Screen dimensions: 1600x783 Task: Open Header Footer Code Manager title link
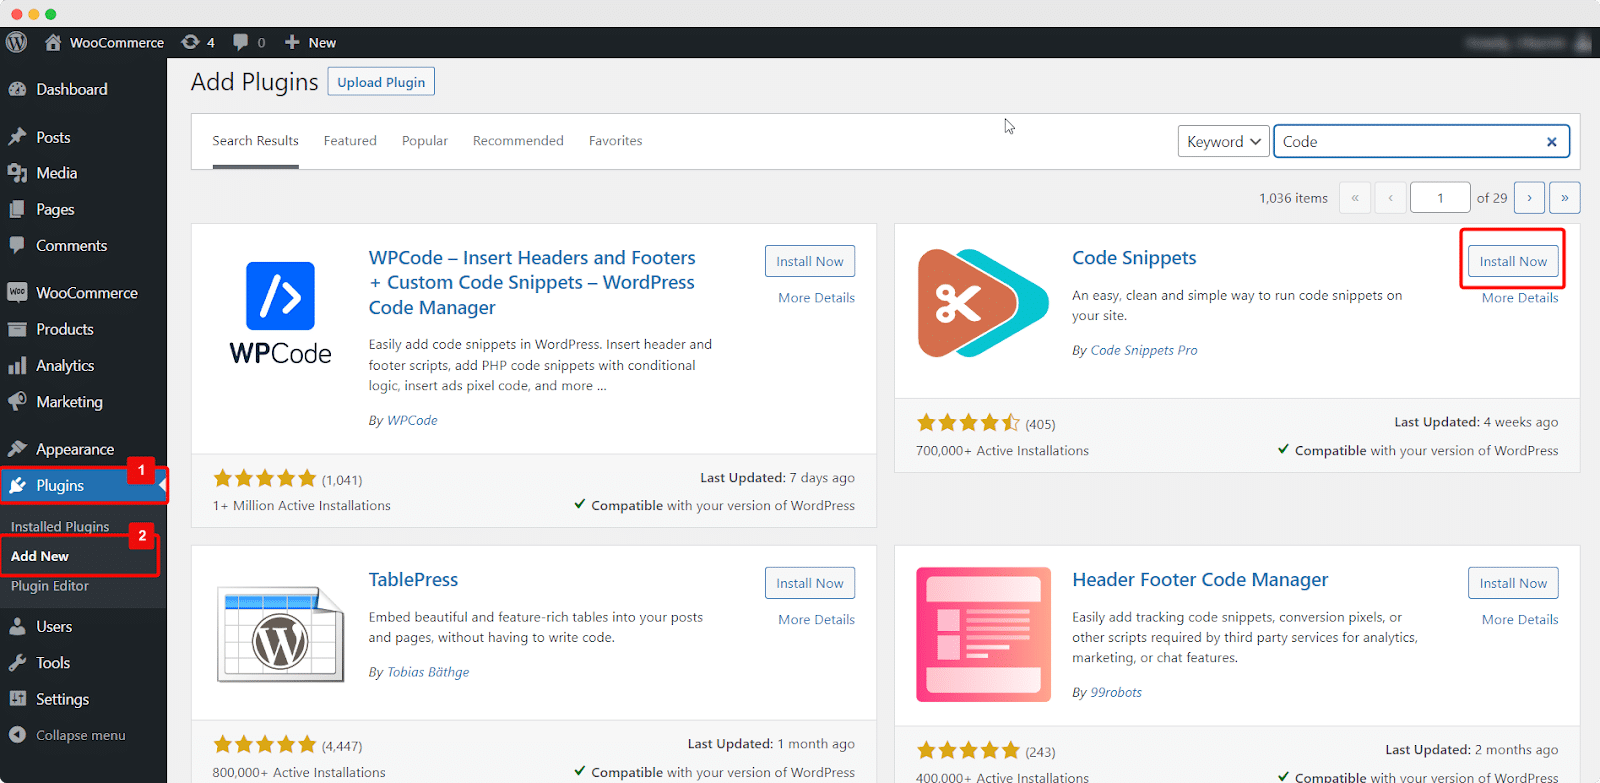pos(1200,580)
